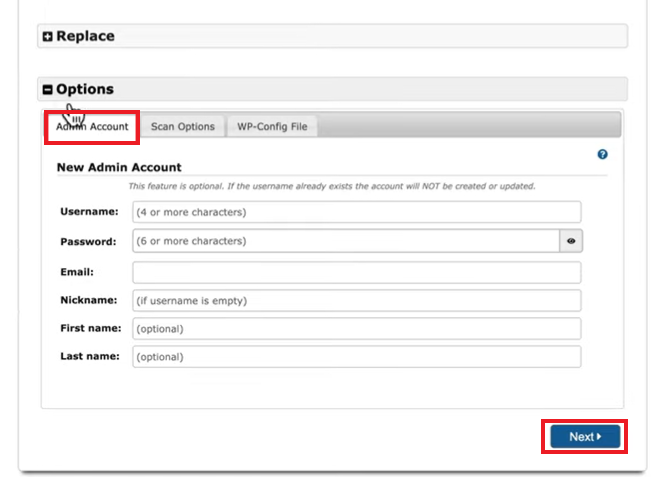The image size is (667, 477).
Task: Click the First name field
Action: [x=356, y=328]
